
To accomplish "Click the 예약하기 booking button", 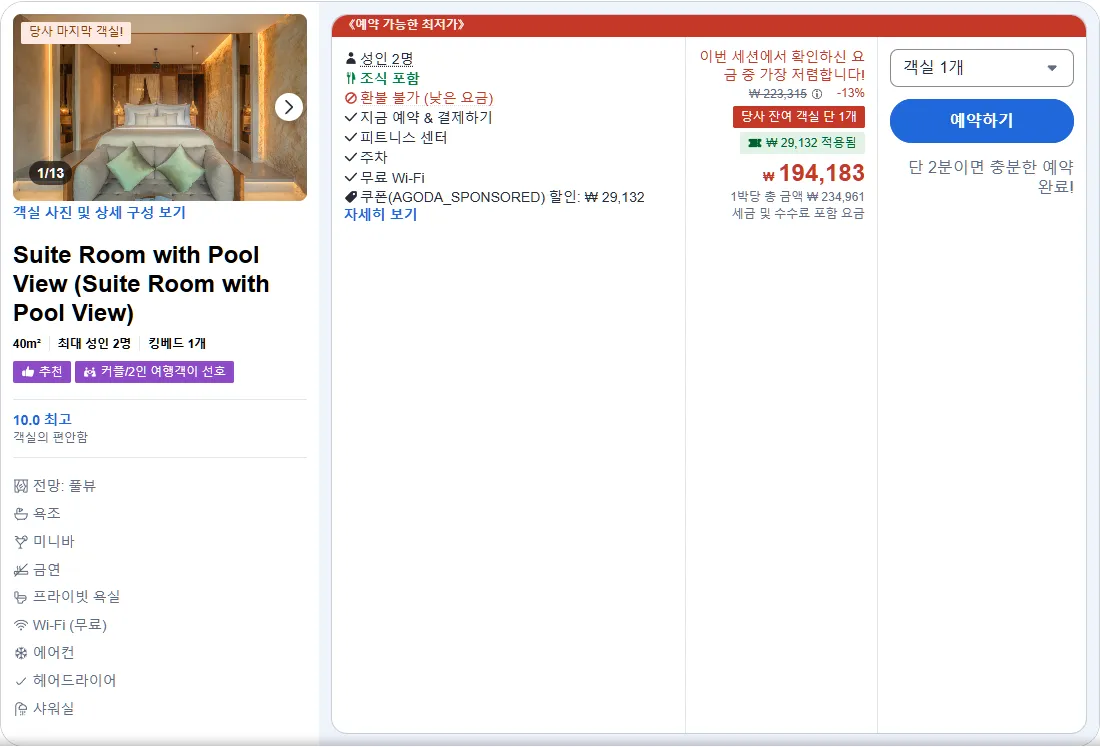I will pos(981,121).
